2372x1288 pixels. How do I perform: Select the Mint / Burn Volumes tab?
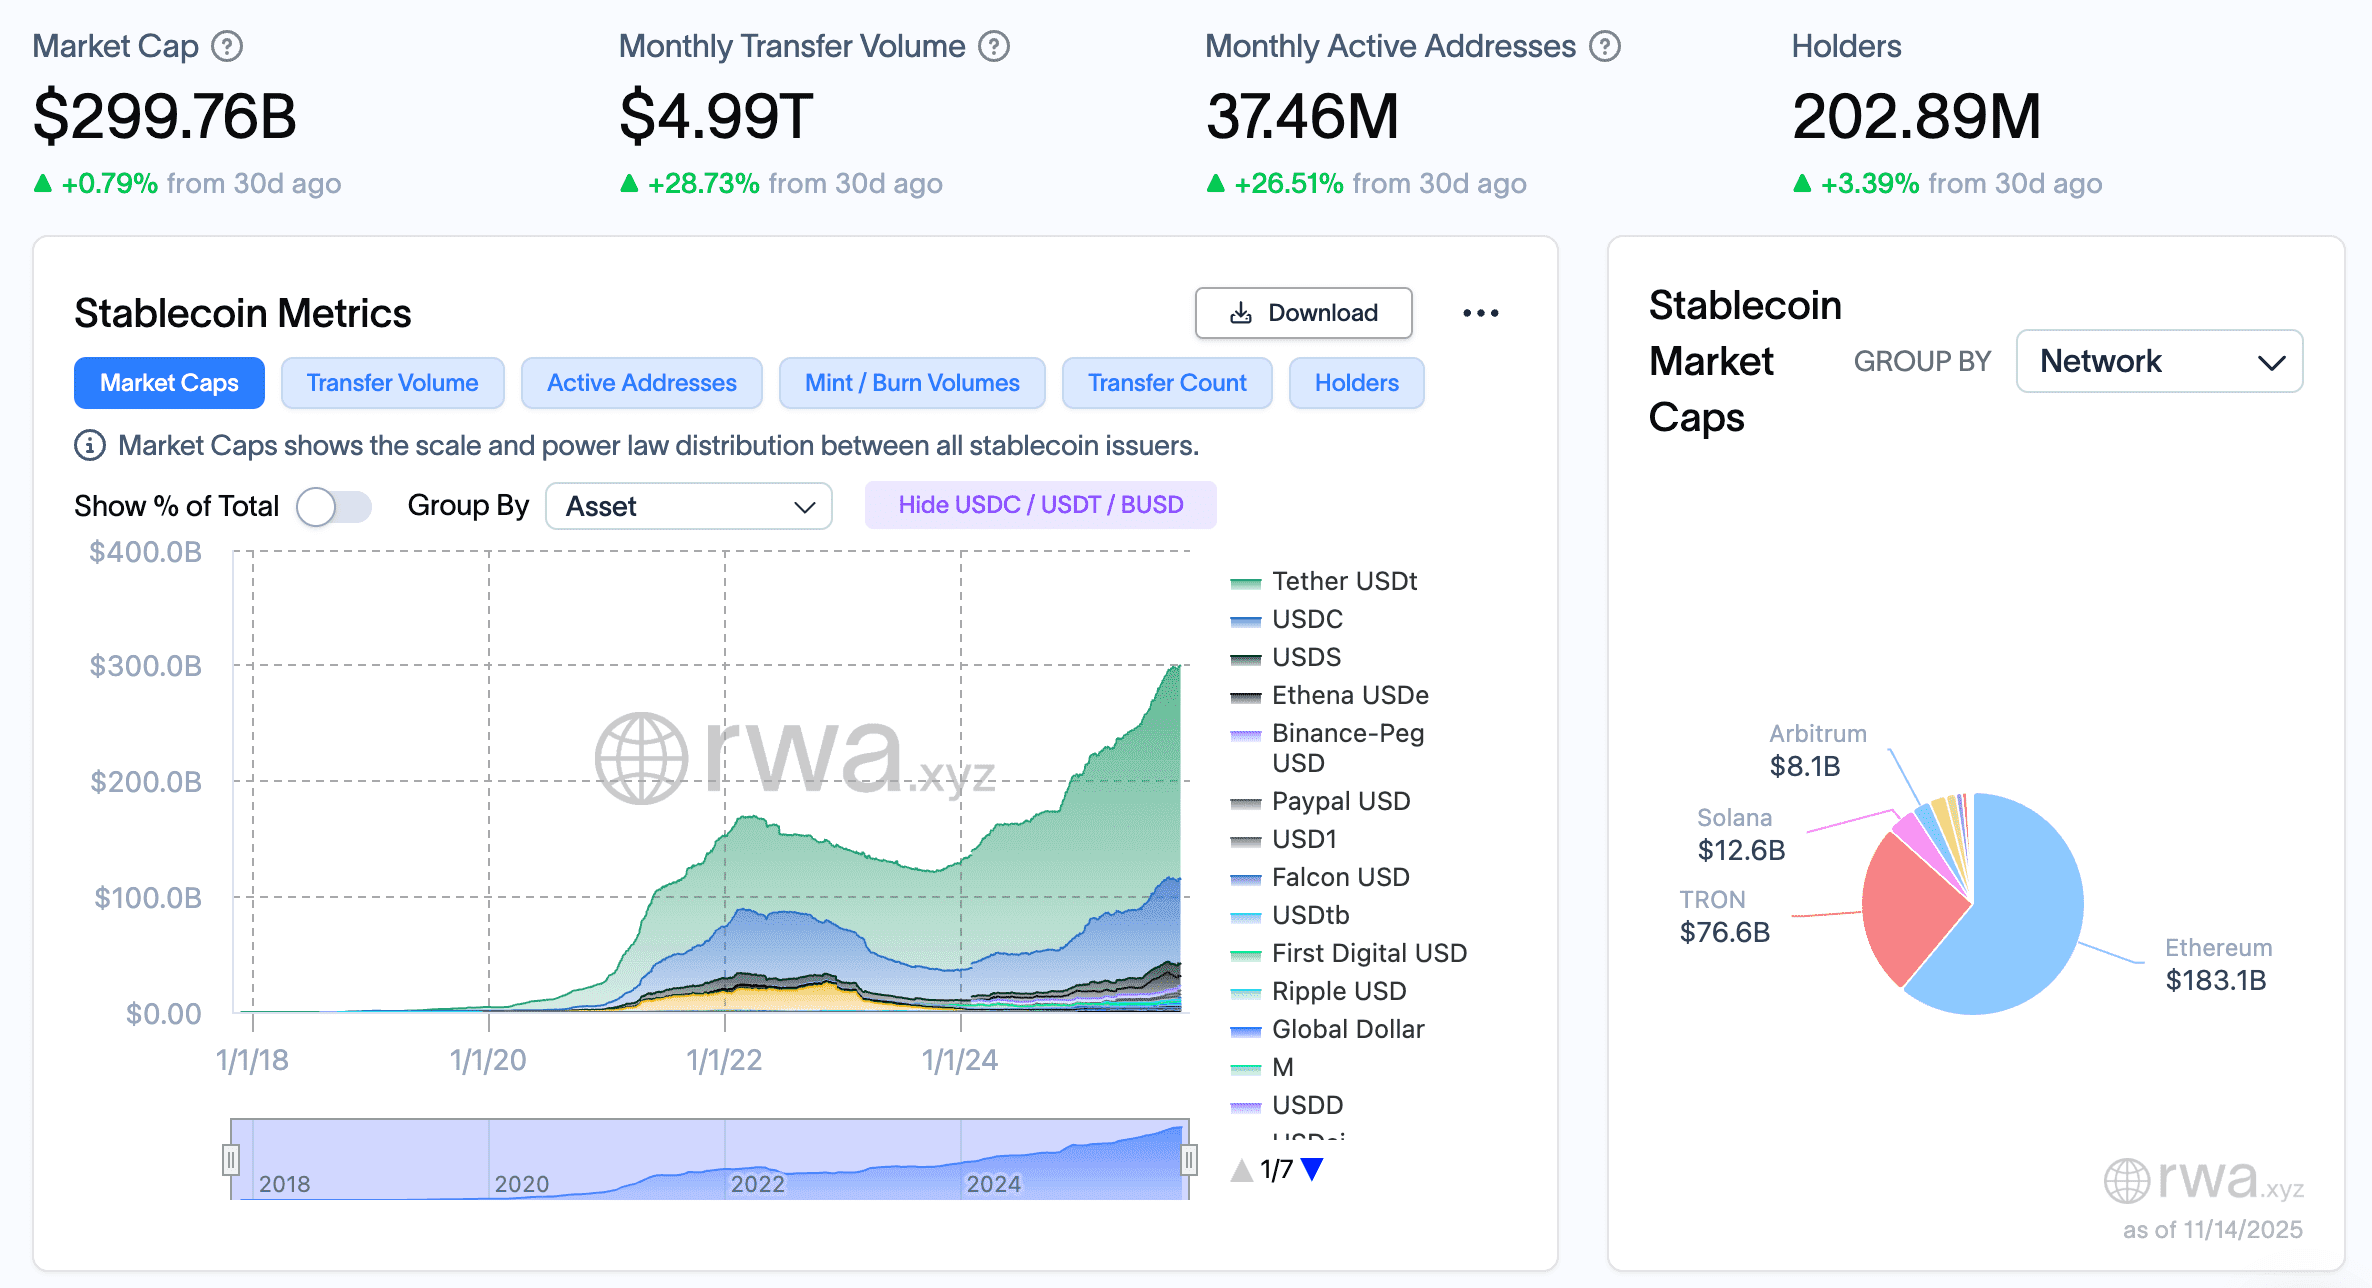(x=912, y=383)
